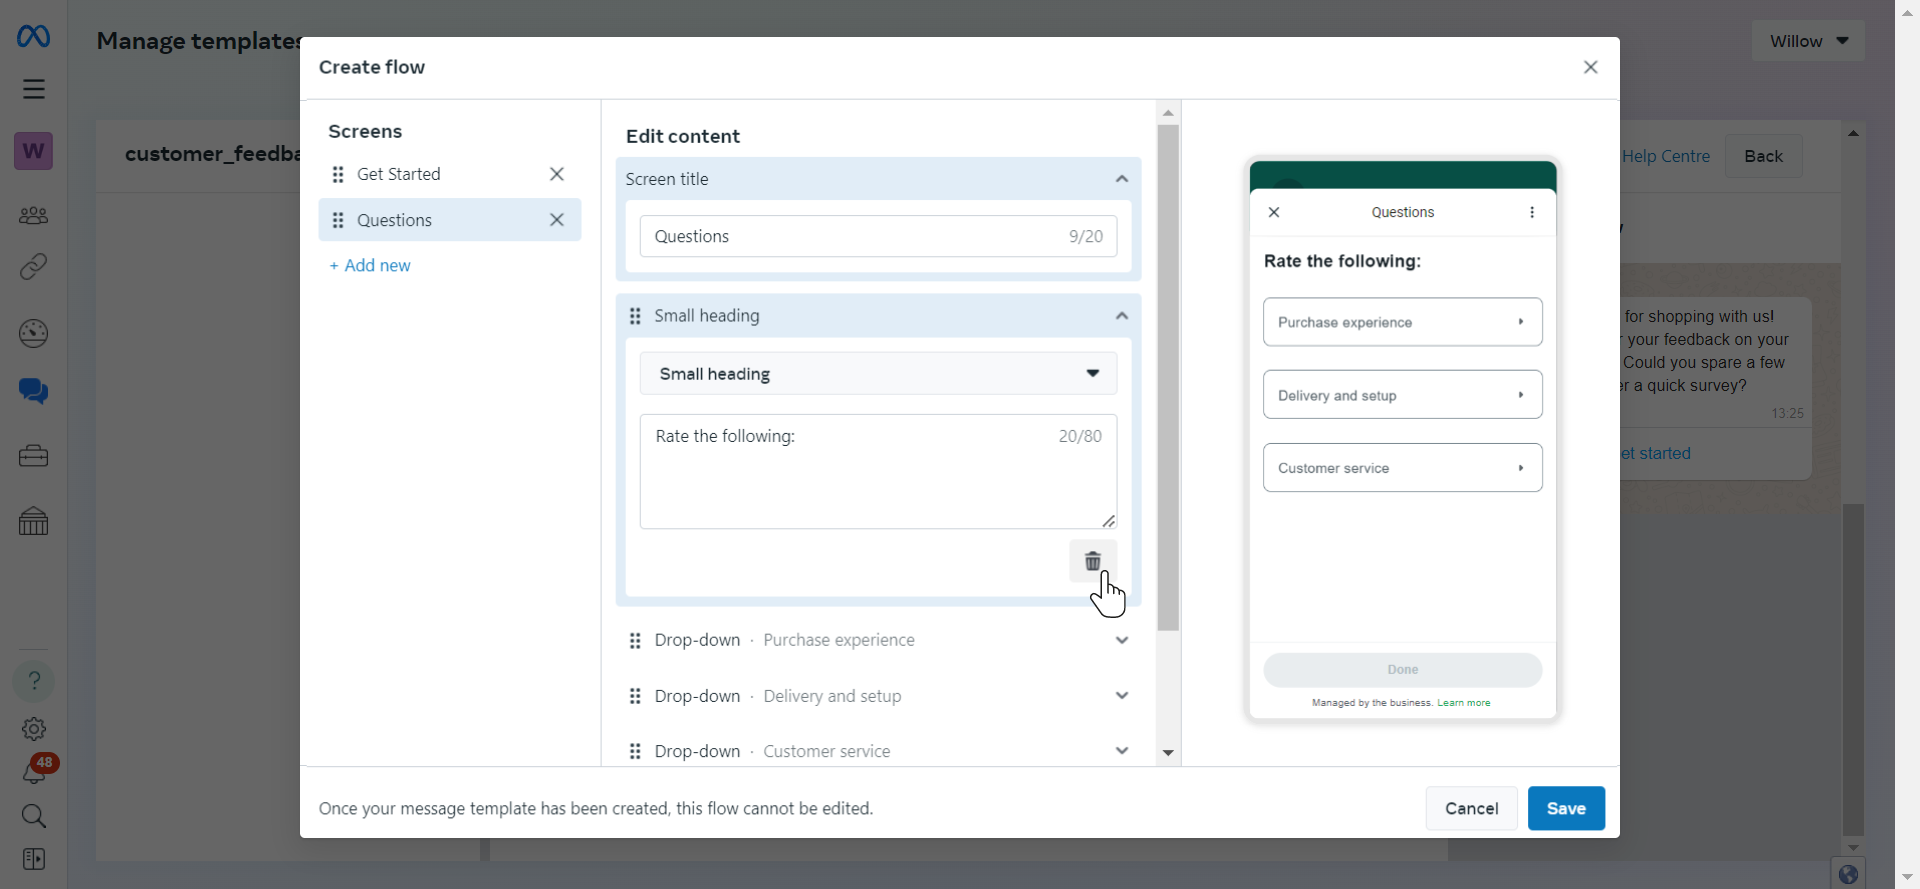Click the search magnifier icon in sidebar
The image size is (1920, 889).
[34, 816]
